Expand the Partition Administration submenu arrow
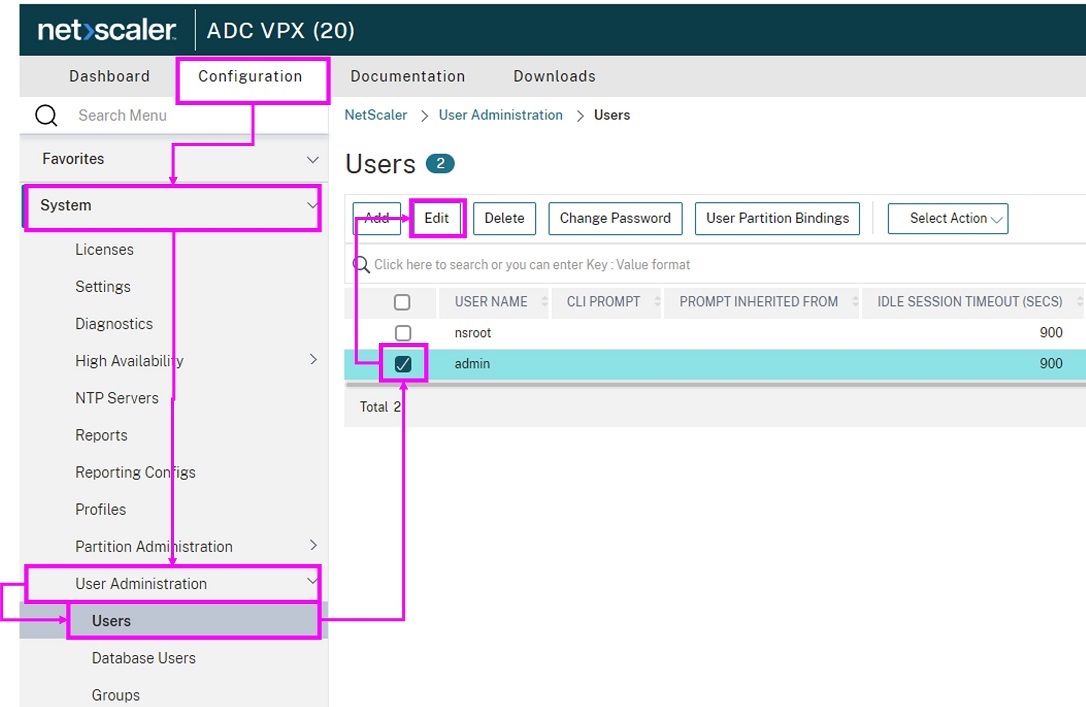This screenshot has height=707, width=1086. pyautogui.click(x=313, y=546)
